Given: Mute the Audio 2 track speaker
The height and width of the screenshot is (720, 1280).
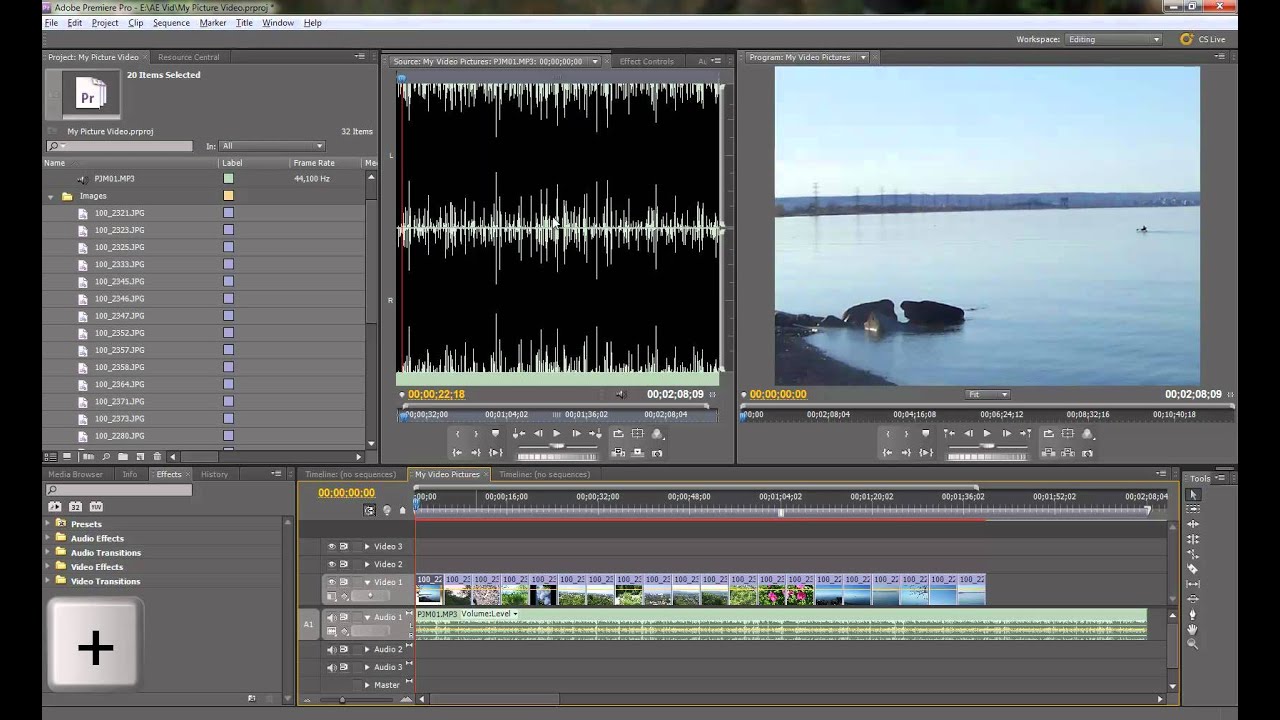Looking at the screenshot, I should tap(332, 649).
